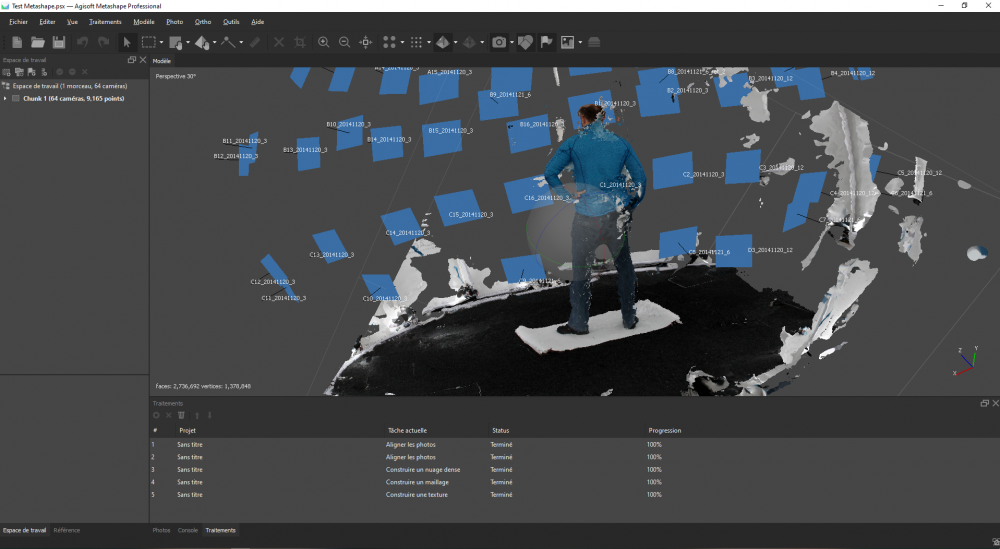Viewport: 1000px width, 549px height.
Task: Click the trash icon in Traitements panel
Action: pos(181,415)
